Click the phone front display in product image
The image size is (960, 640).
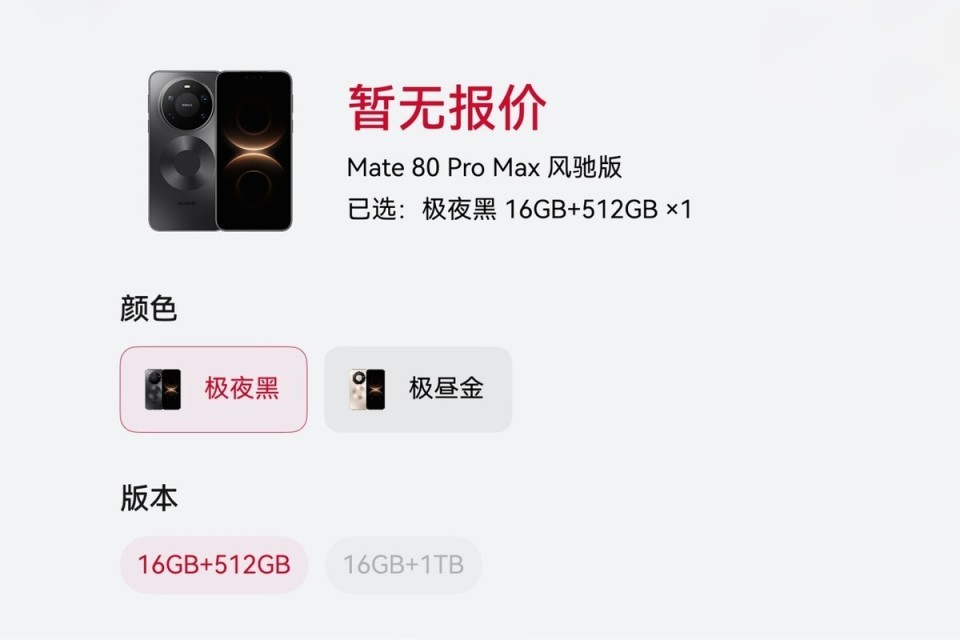(255, 151)
